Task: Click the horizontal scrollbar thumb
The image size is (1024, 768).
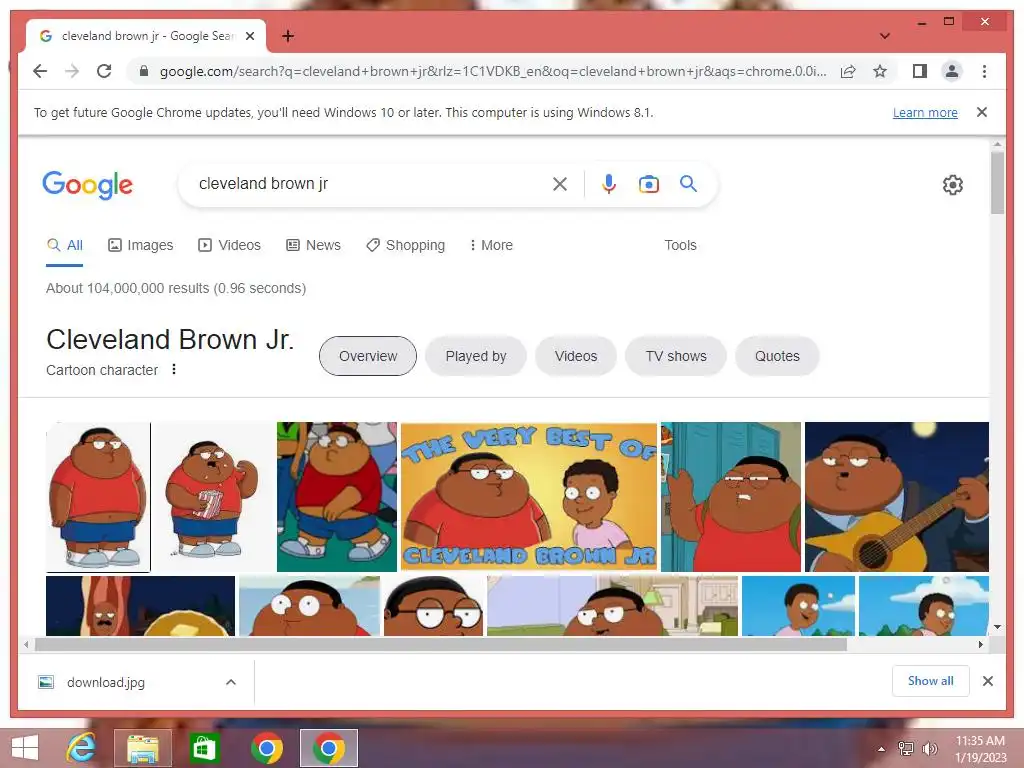Action: coord(441,645)
